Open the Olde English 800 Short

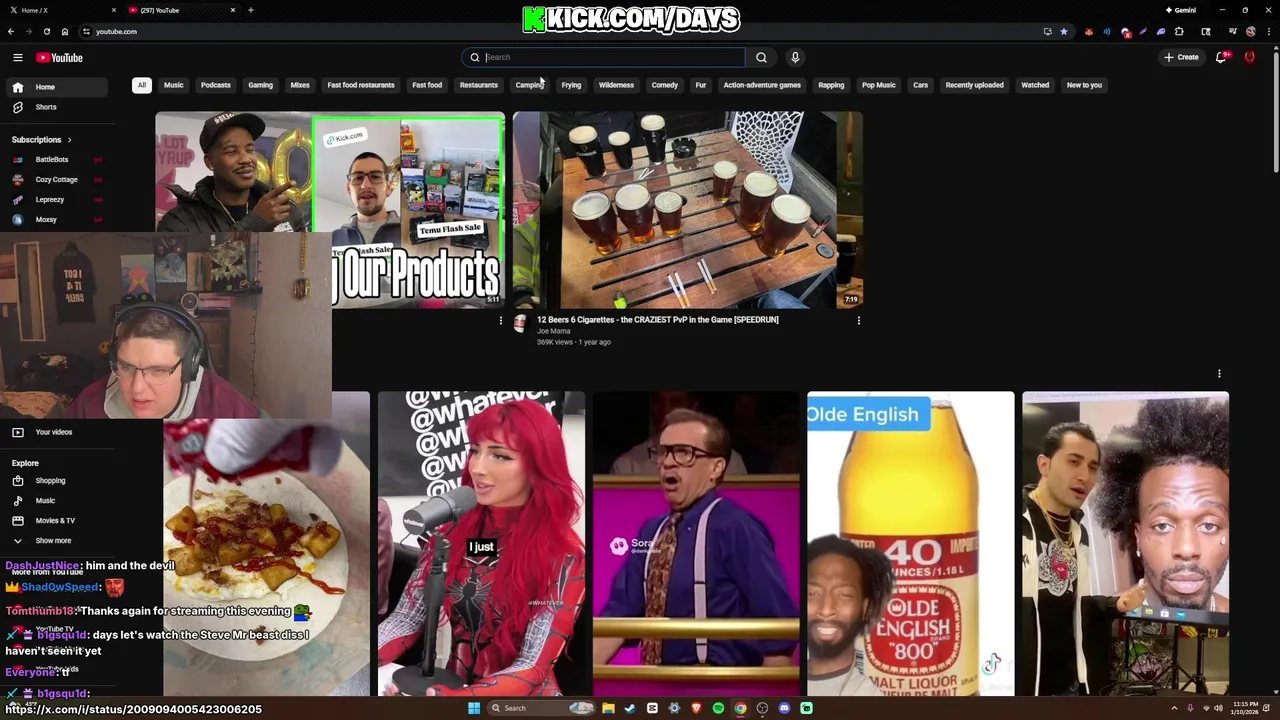coord(910,543)
